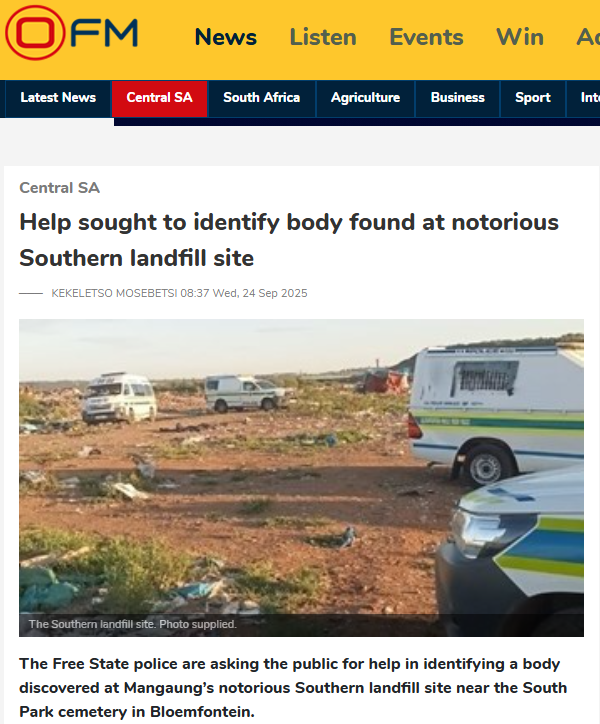Click the partially visible menu after Win

tap(588, 37)
